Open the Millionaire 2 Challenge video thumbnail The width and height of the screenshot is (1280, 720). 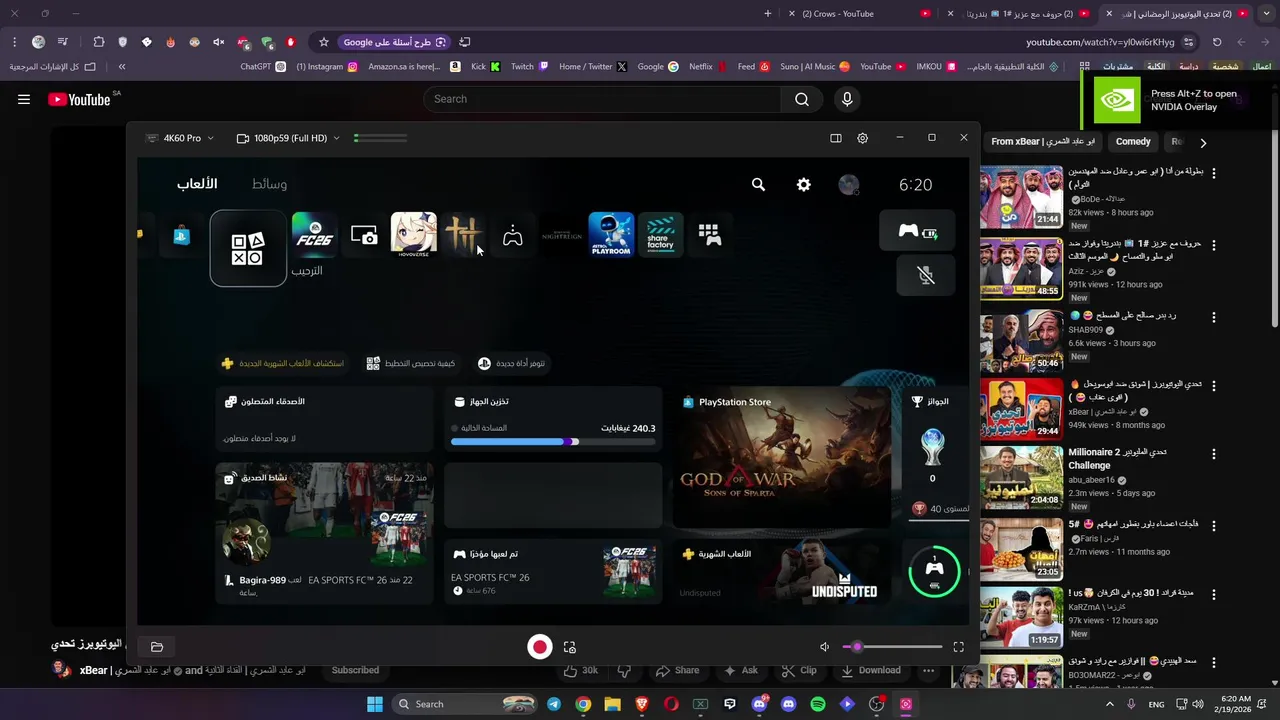coord(1021,477)
